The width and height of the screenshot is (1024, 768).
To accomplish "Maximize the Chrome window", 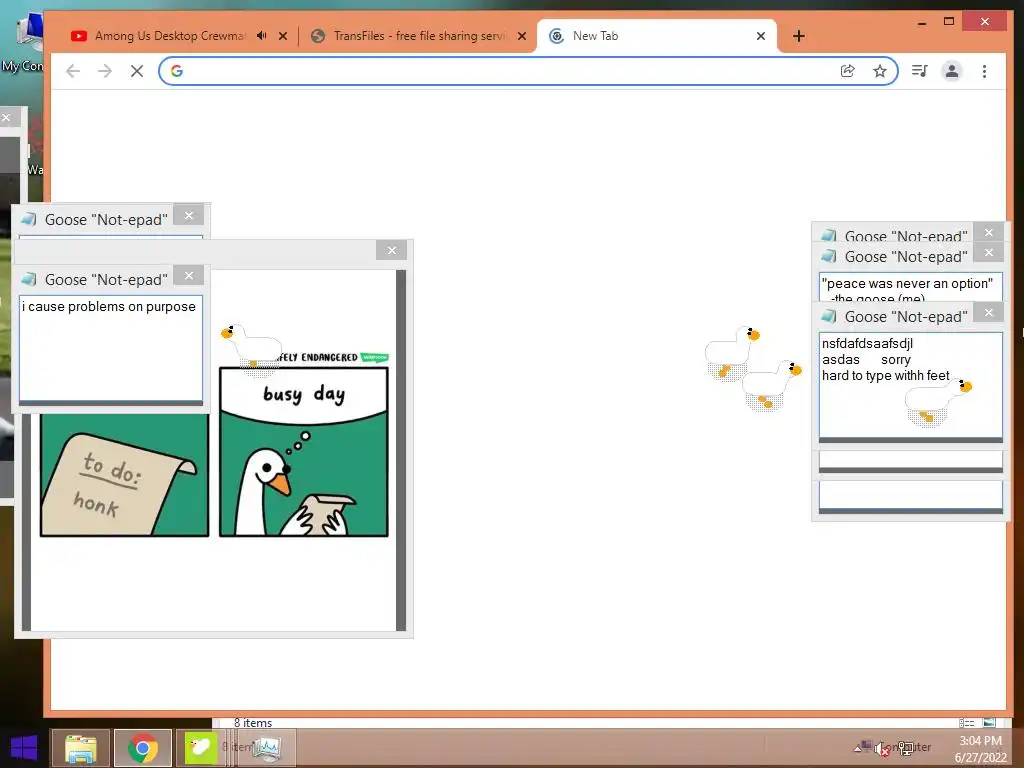I will 949,22.
